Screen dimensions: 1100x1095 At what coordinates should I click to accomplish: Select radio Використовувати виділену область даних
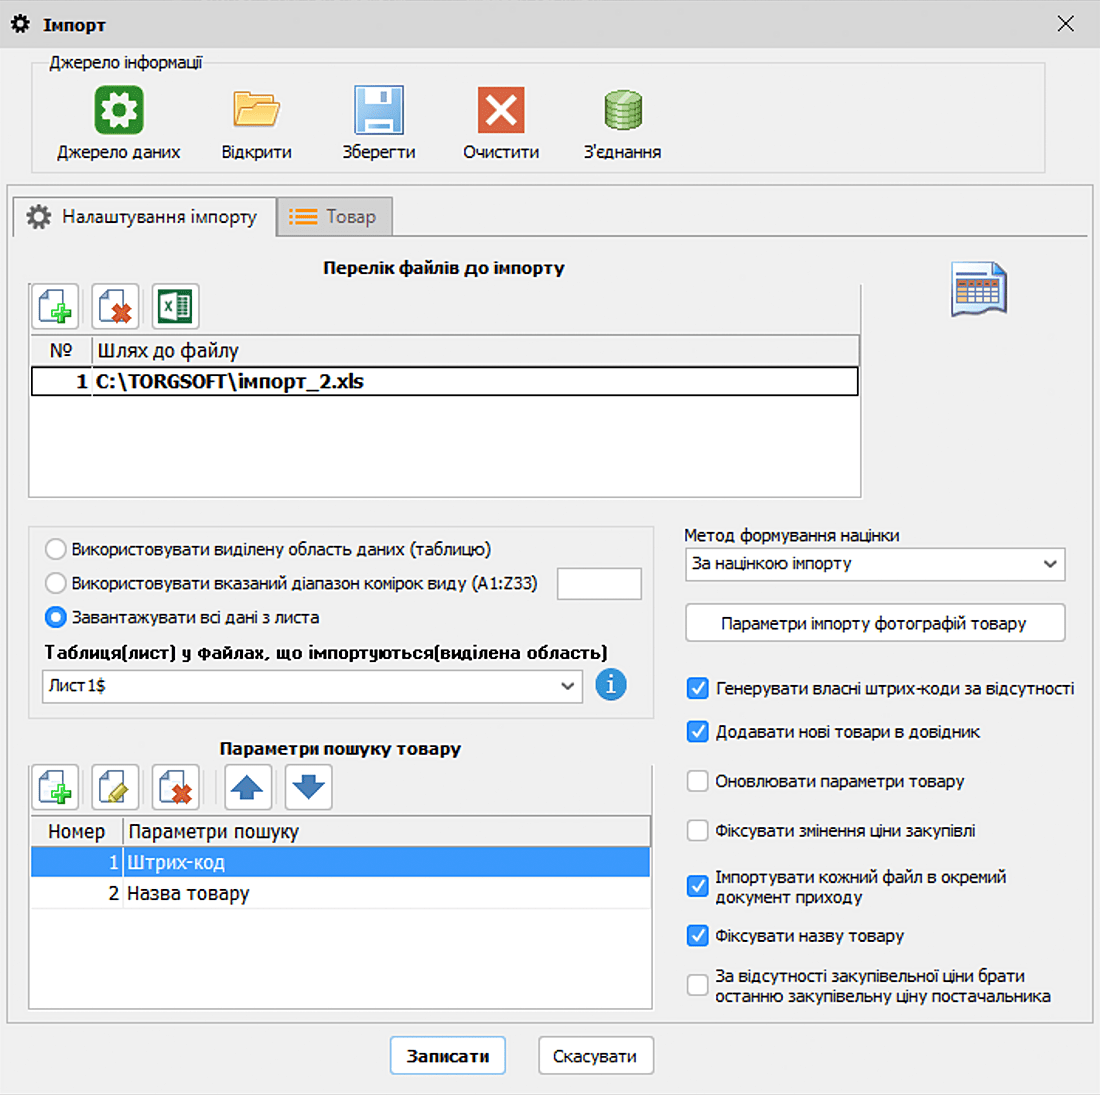[56, 549]
